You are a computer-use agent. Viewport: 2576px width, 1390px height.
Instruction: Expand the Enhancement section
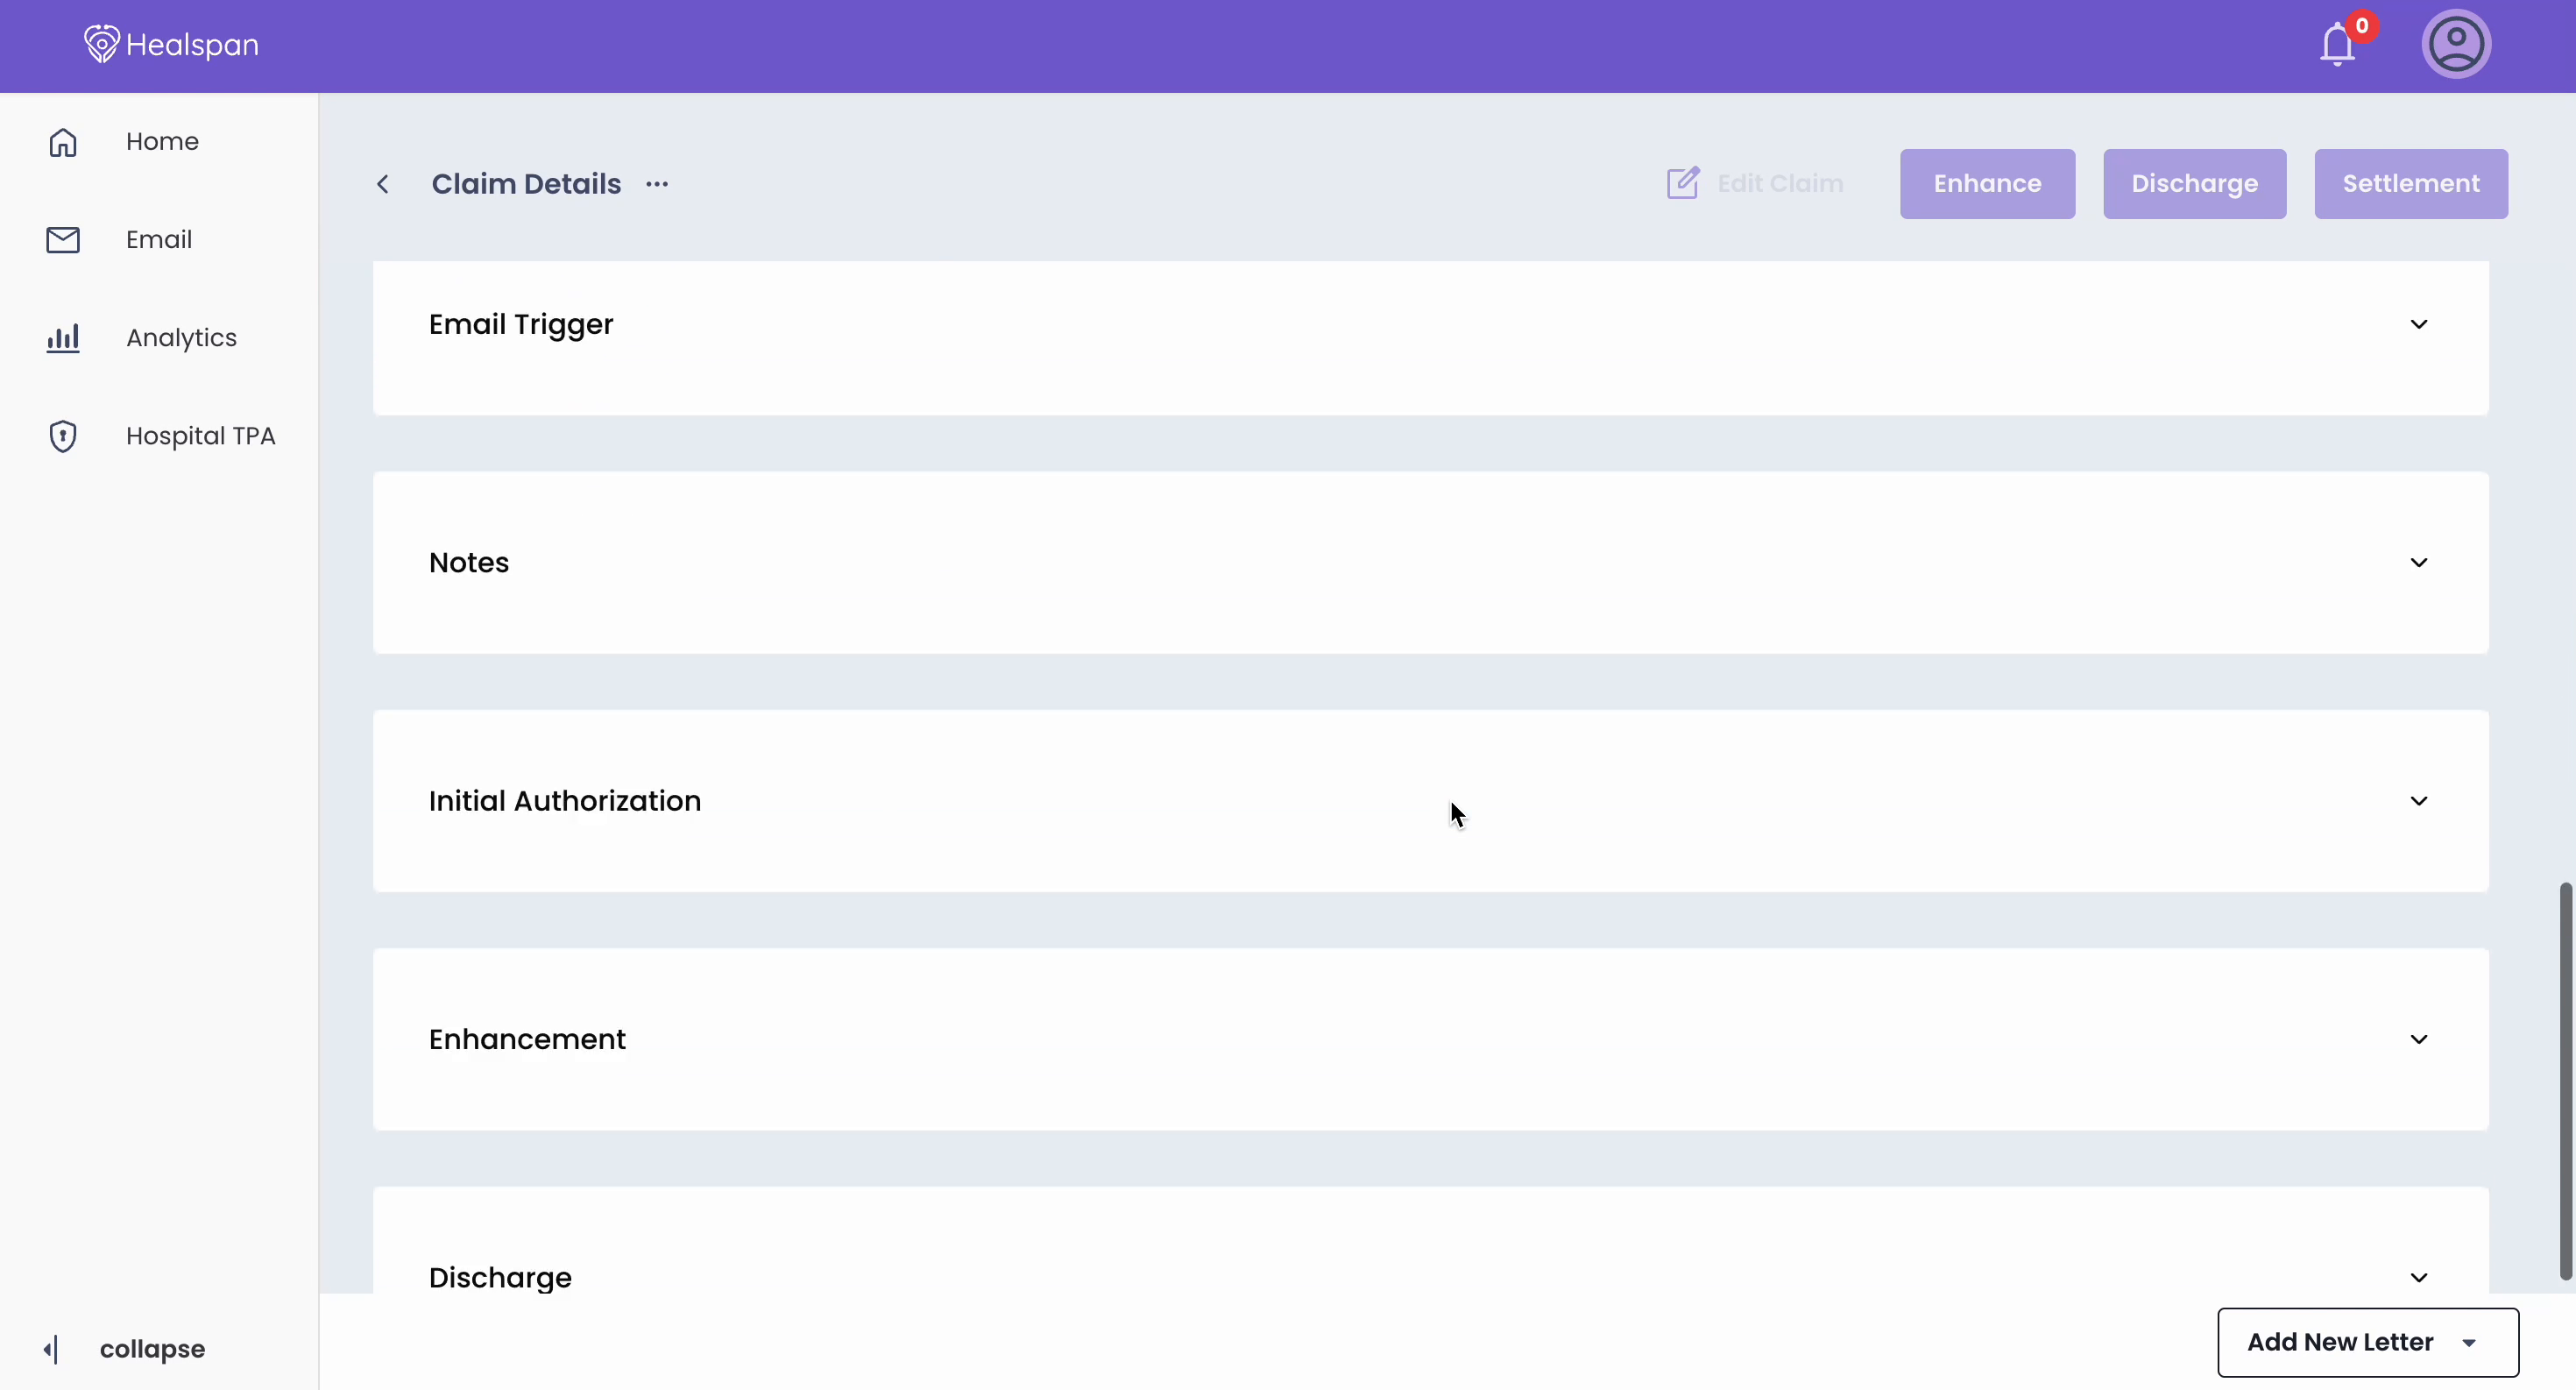pyautogui.click(x=2419, y=1039)
